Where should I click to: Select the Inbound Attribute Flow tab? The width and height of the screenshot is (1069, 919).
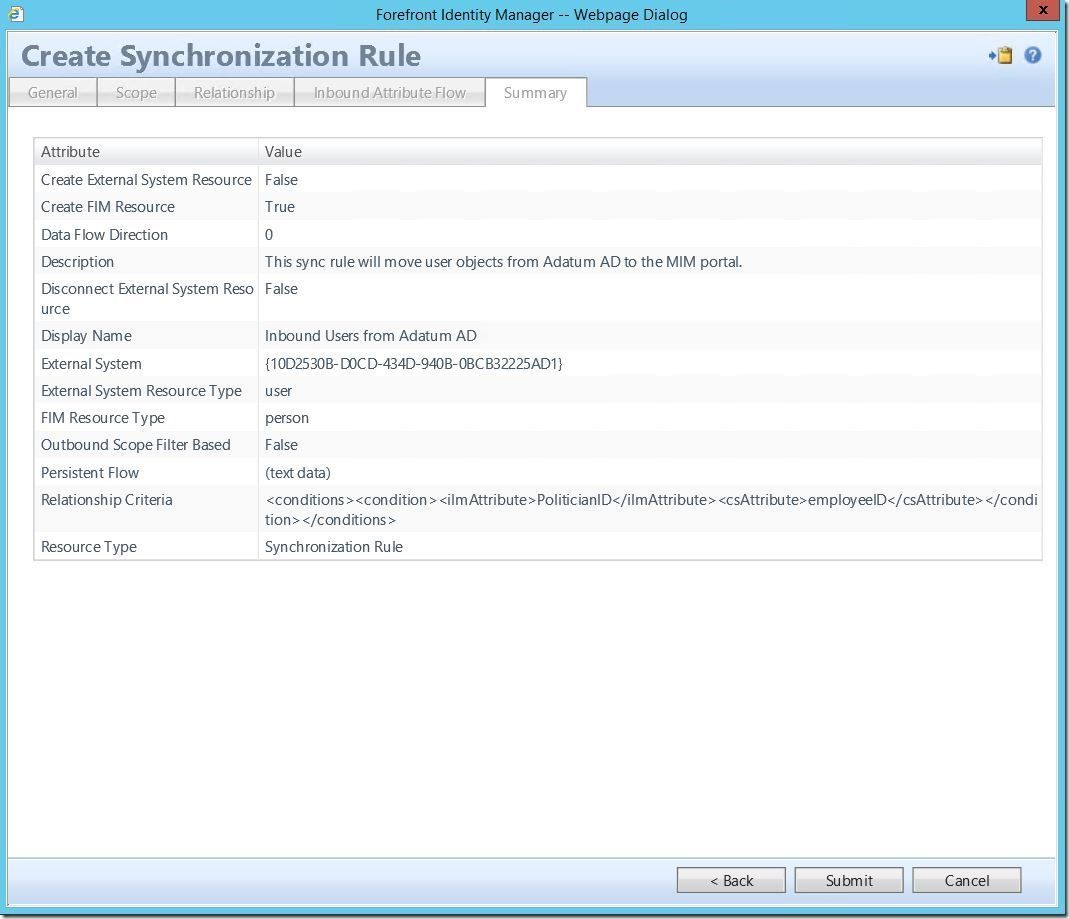[390, 93]
